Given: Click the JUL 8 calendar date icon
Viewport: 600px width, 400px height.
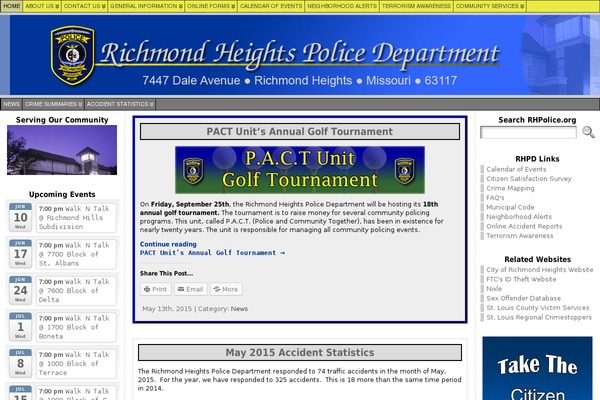Looking at the screenshot, I should [x=20, y=363].
